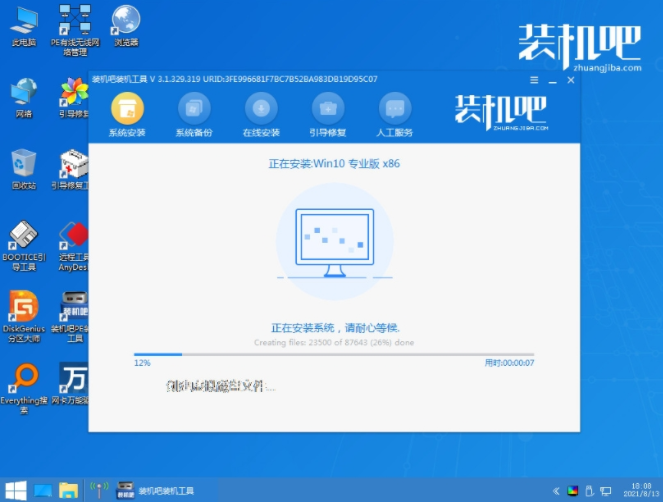Open the hamburger menu in title bar
The height and width of the screenshot is (504, 663).
click(534, 80)
